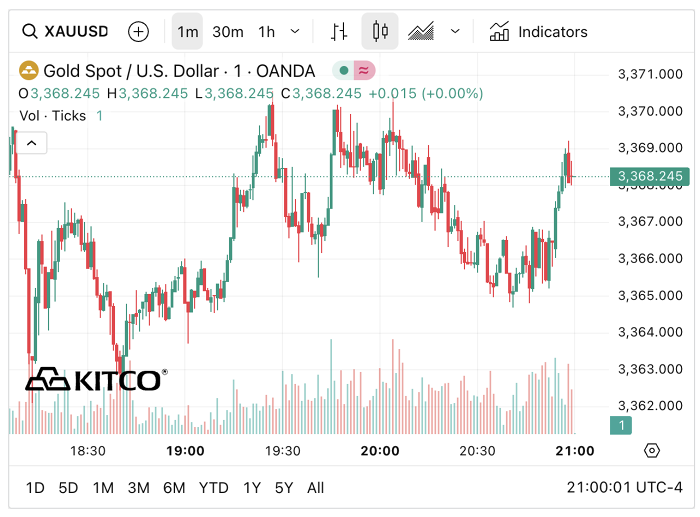Expand the timeframe interval dropdown

click(x=295, y=32)
